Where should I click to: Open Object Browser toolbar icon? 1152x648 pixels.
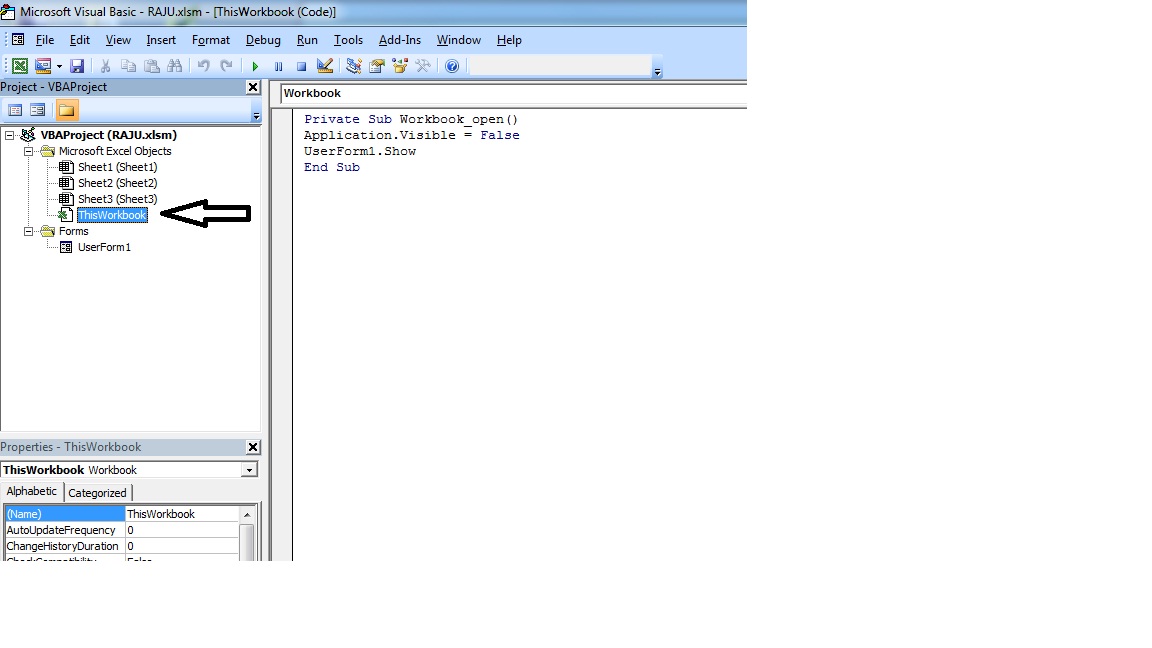(x=400, y=66)
